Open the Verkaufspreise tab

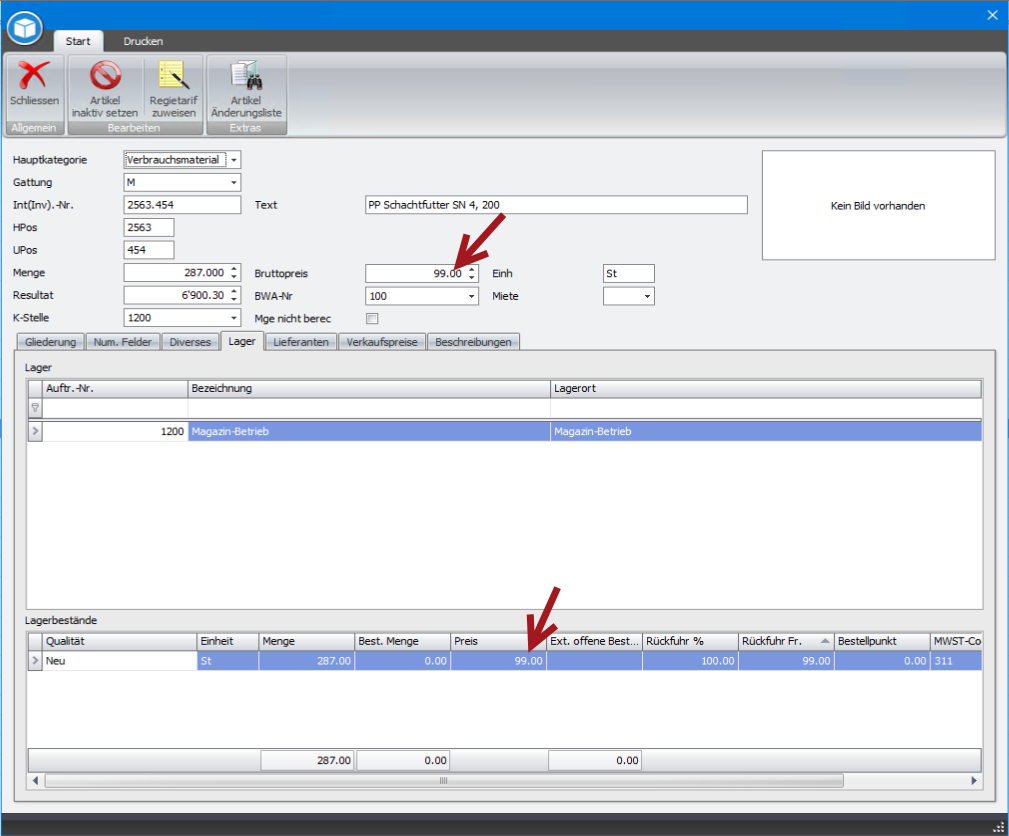pyautogui.click(x=382, y=342)
